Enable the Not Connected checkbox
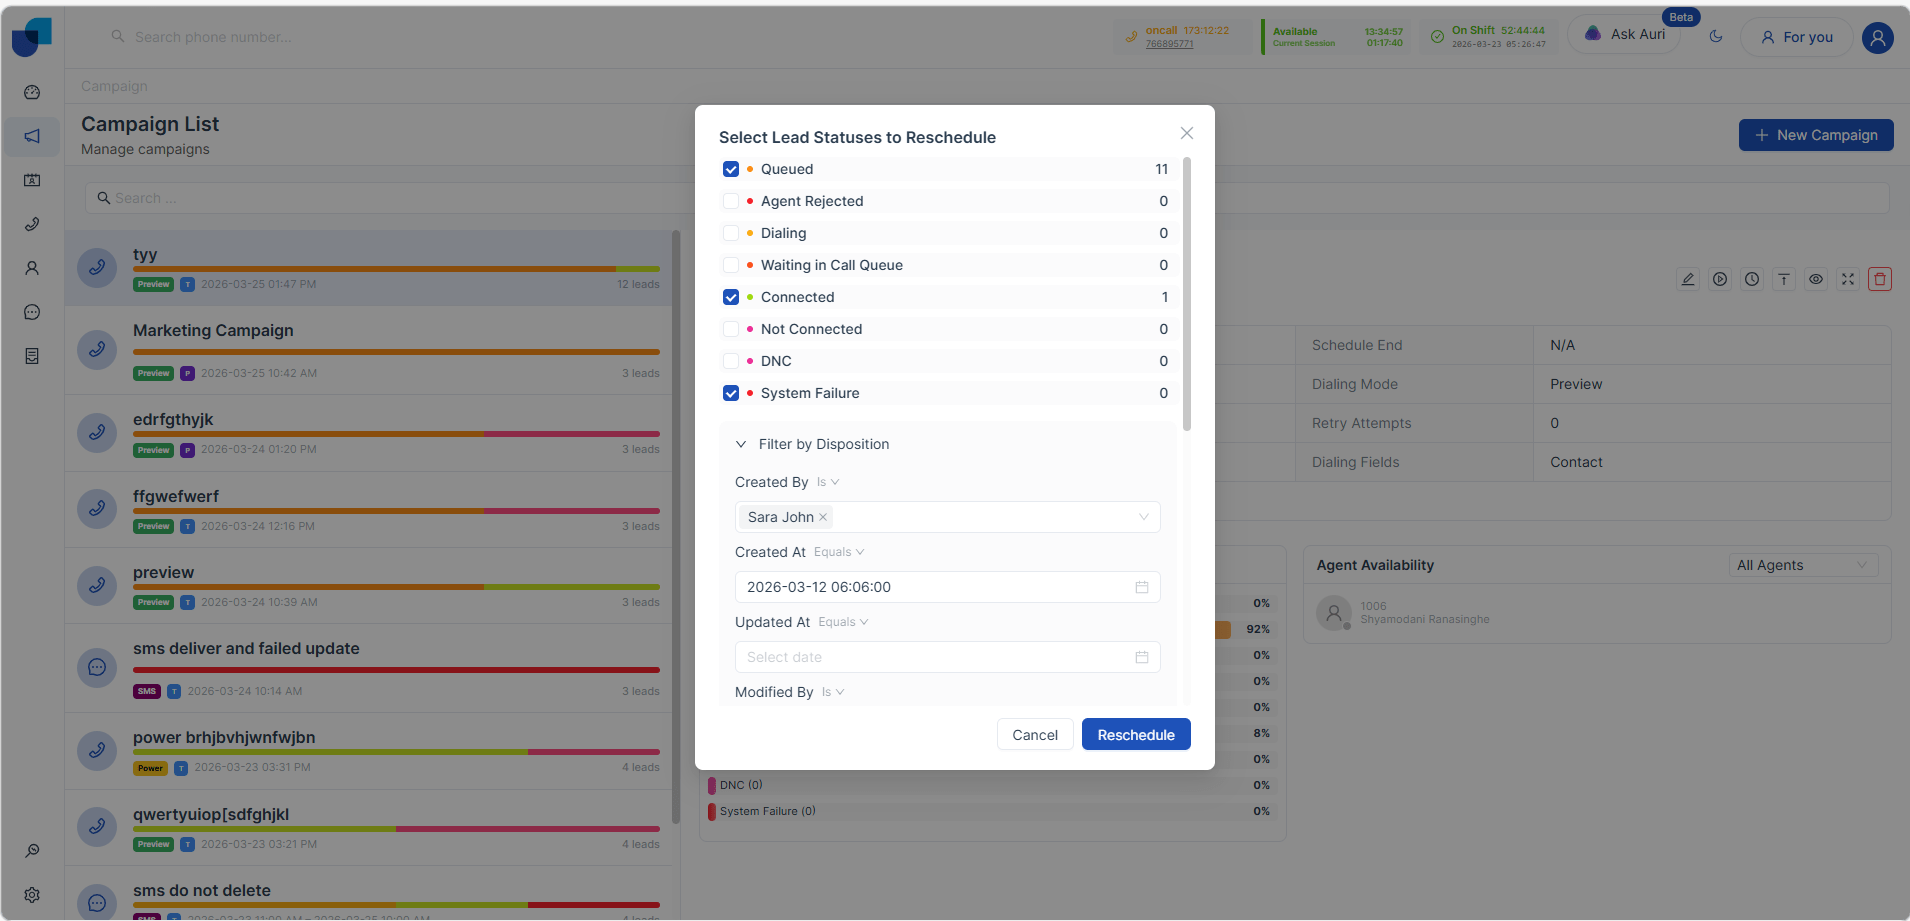The image size is (1910, 921). coord(731,329)
